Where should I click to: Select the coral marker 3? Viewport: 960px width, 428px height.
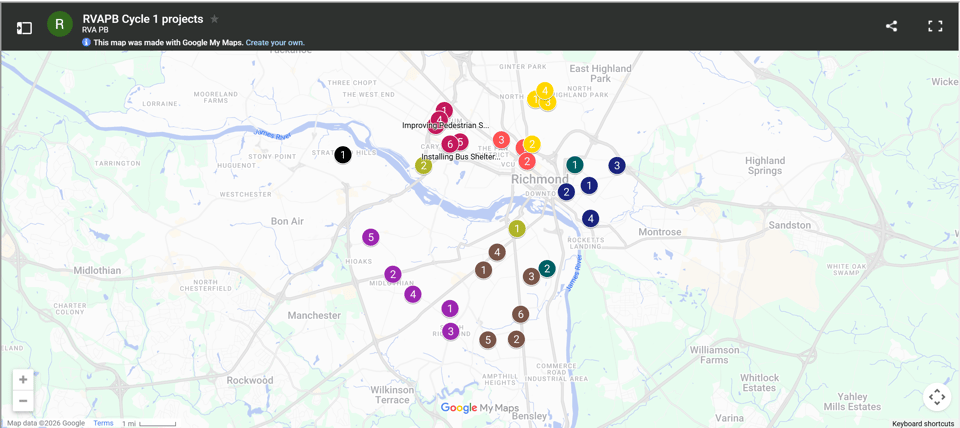tap(501, 140)
